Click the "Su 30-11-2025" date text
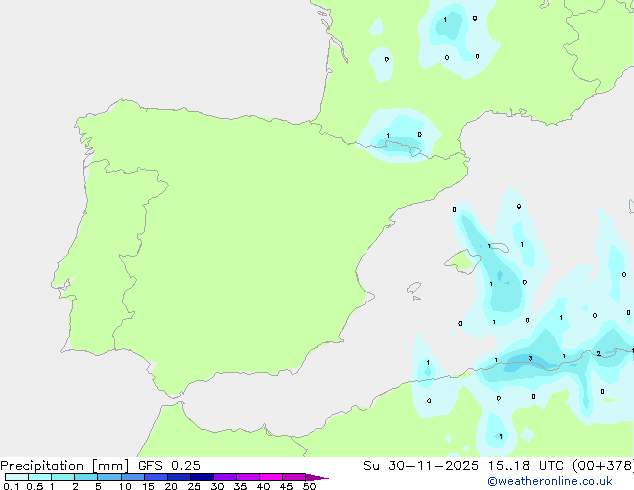This screenshot has height=490, width=634. pyautogui.click(x=421, y=466)
